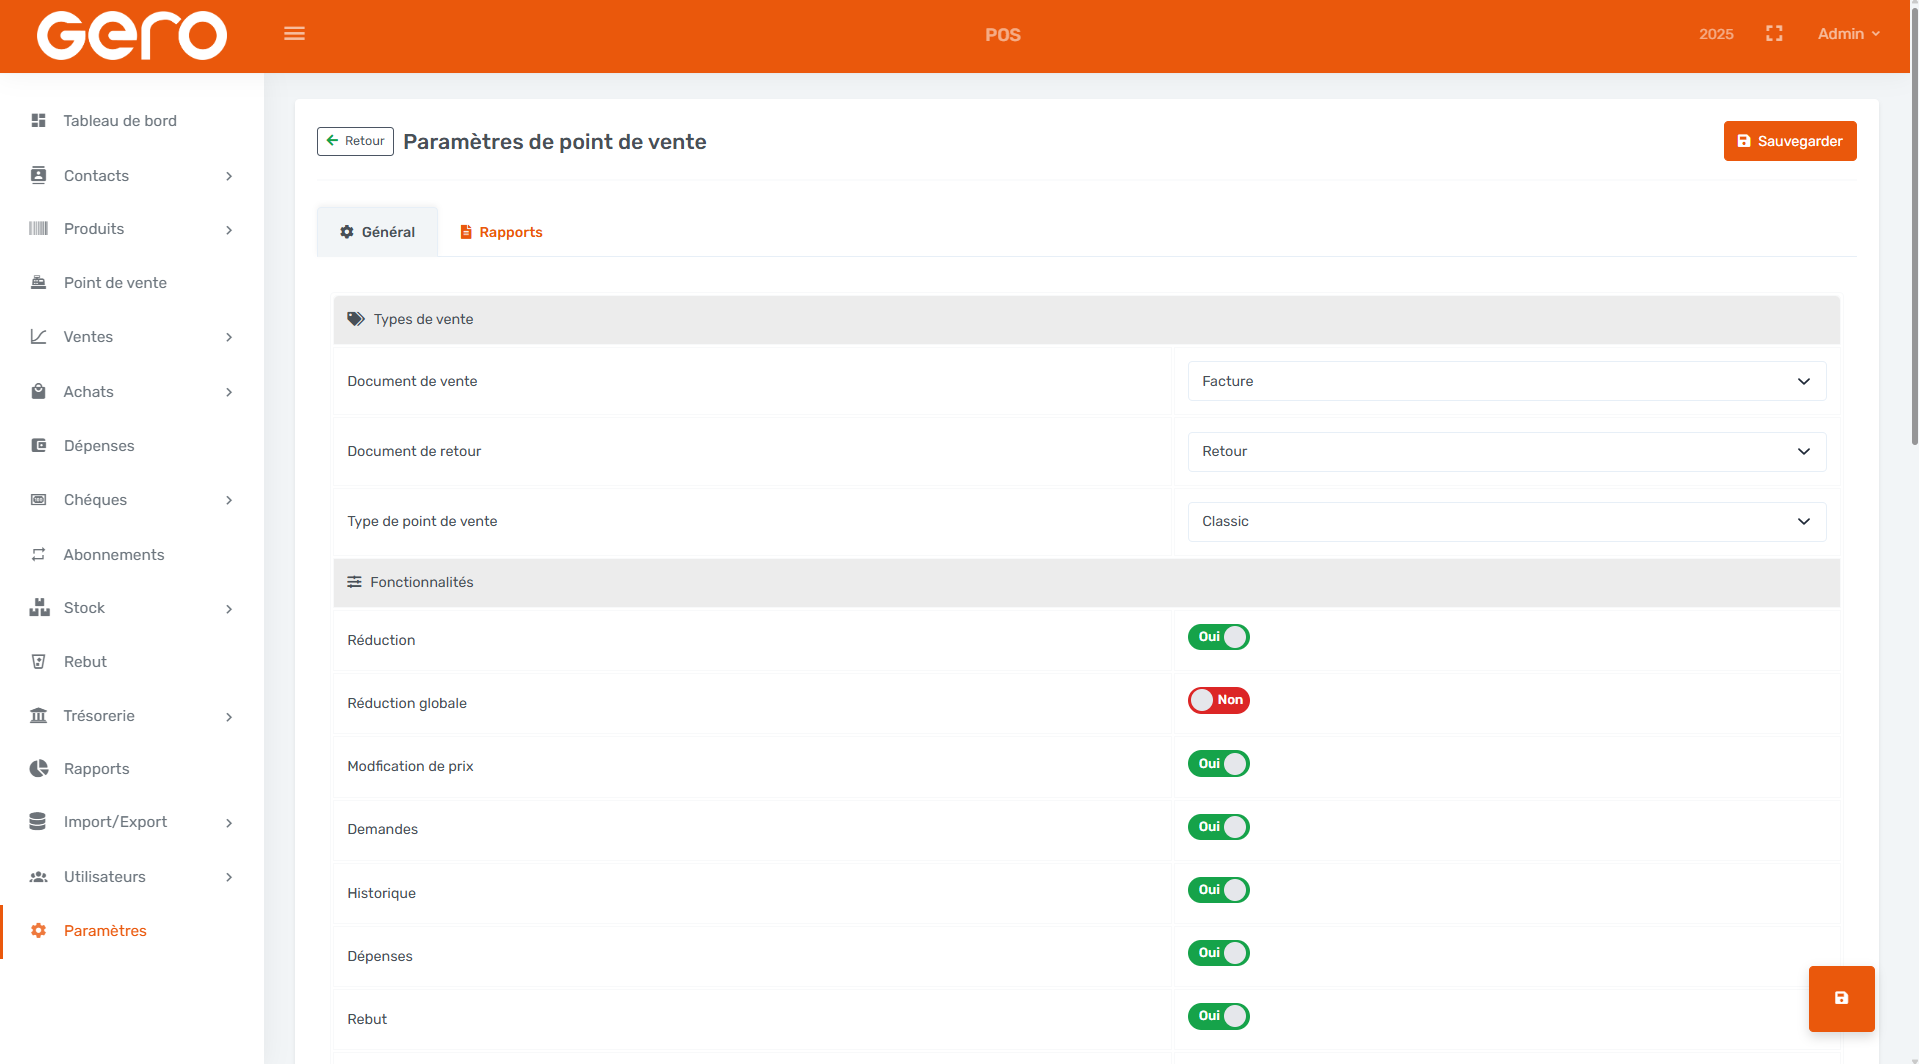Open the Document de vente dropdown
The height and width of the screenshot is (1064, 1919).
tap(1506, 381)
